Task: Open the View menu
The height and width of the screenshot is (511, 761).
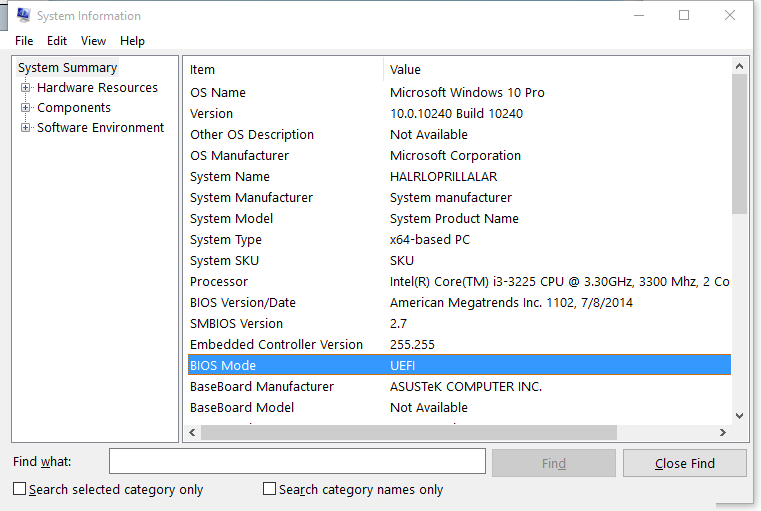Action: click(93, 41)
